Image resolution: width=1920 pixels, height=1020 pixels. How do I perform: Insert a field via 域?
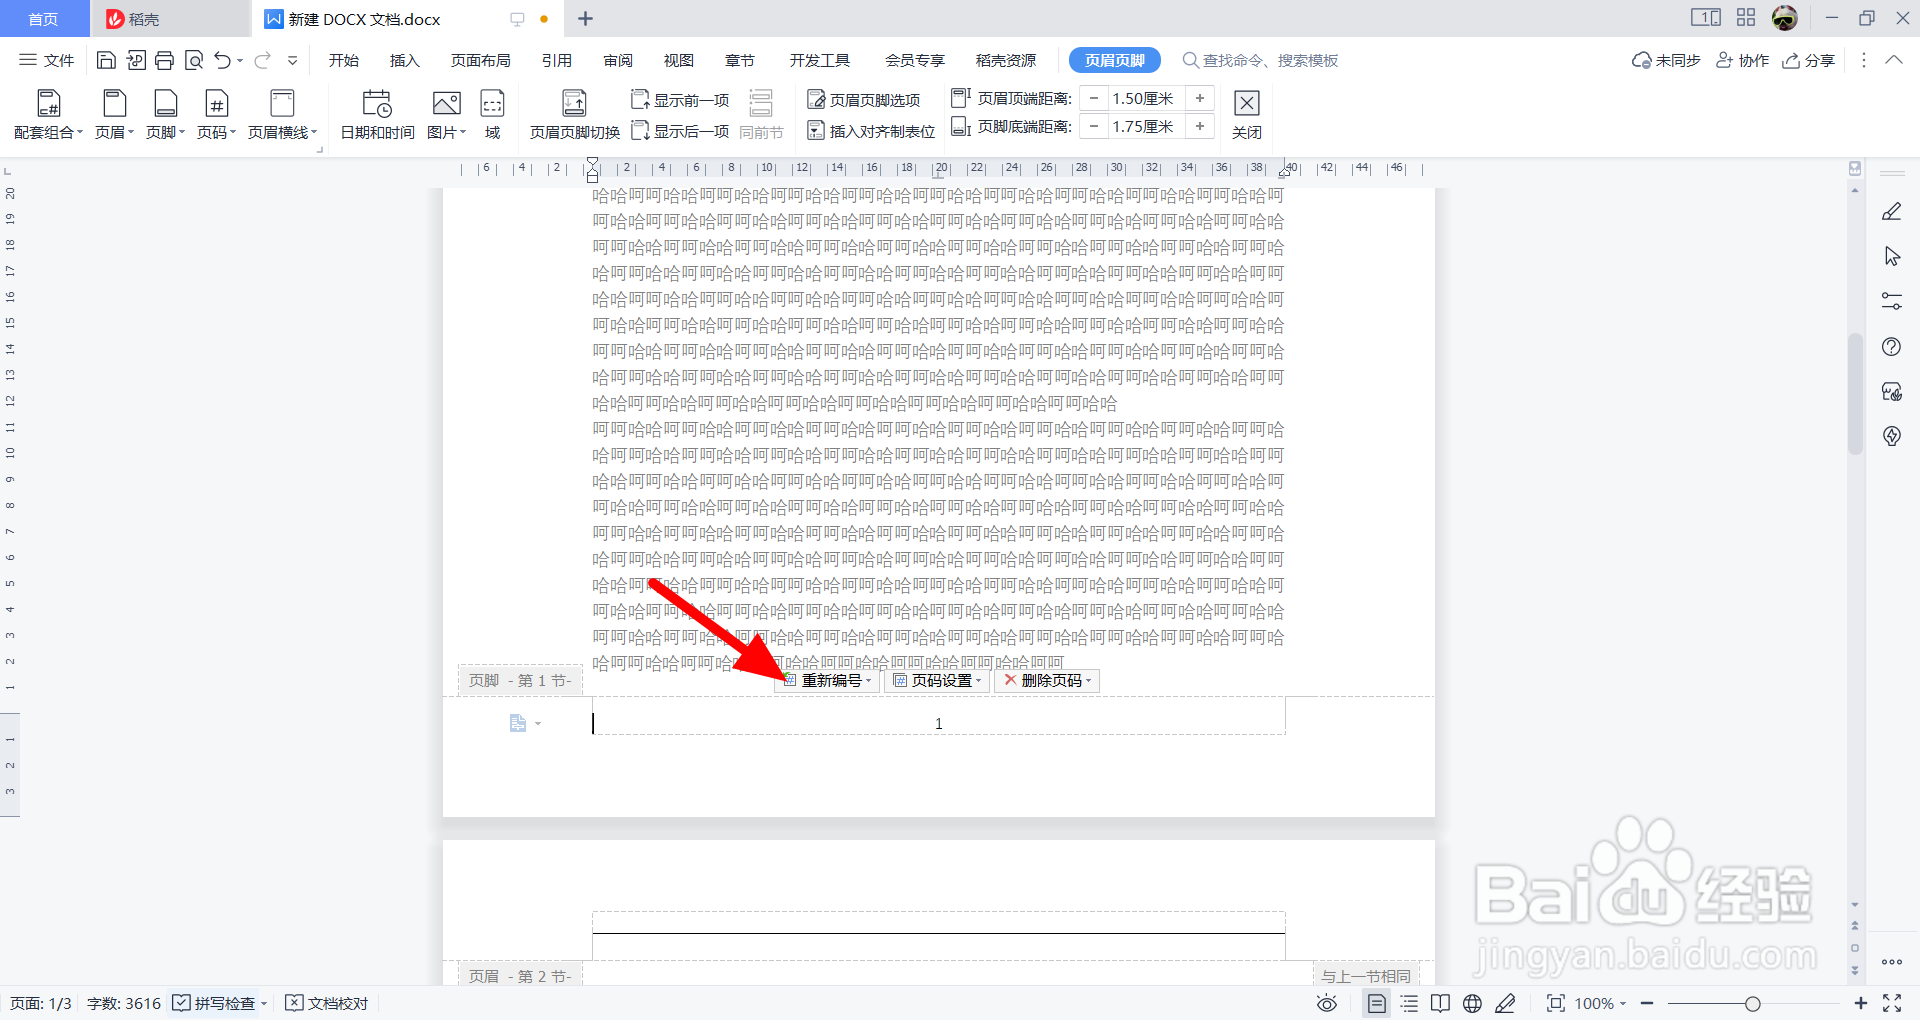[x=492, y=114]
